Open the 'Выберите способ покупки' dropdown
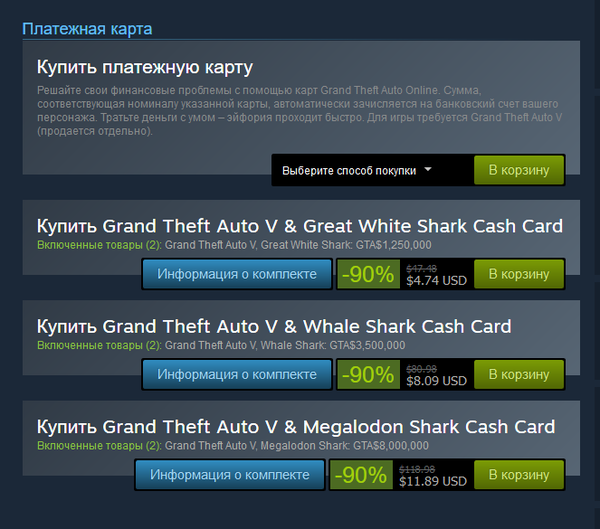Screen dimensions: 600x529 tap(357, 170)
